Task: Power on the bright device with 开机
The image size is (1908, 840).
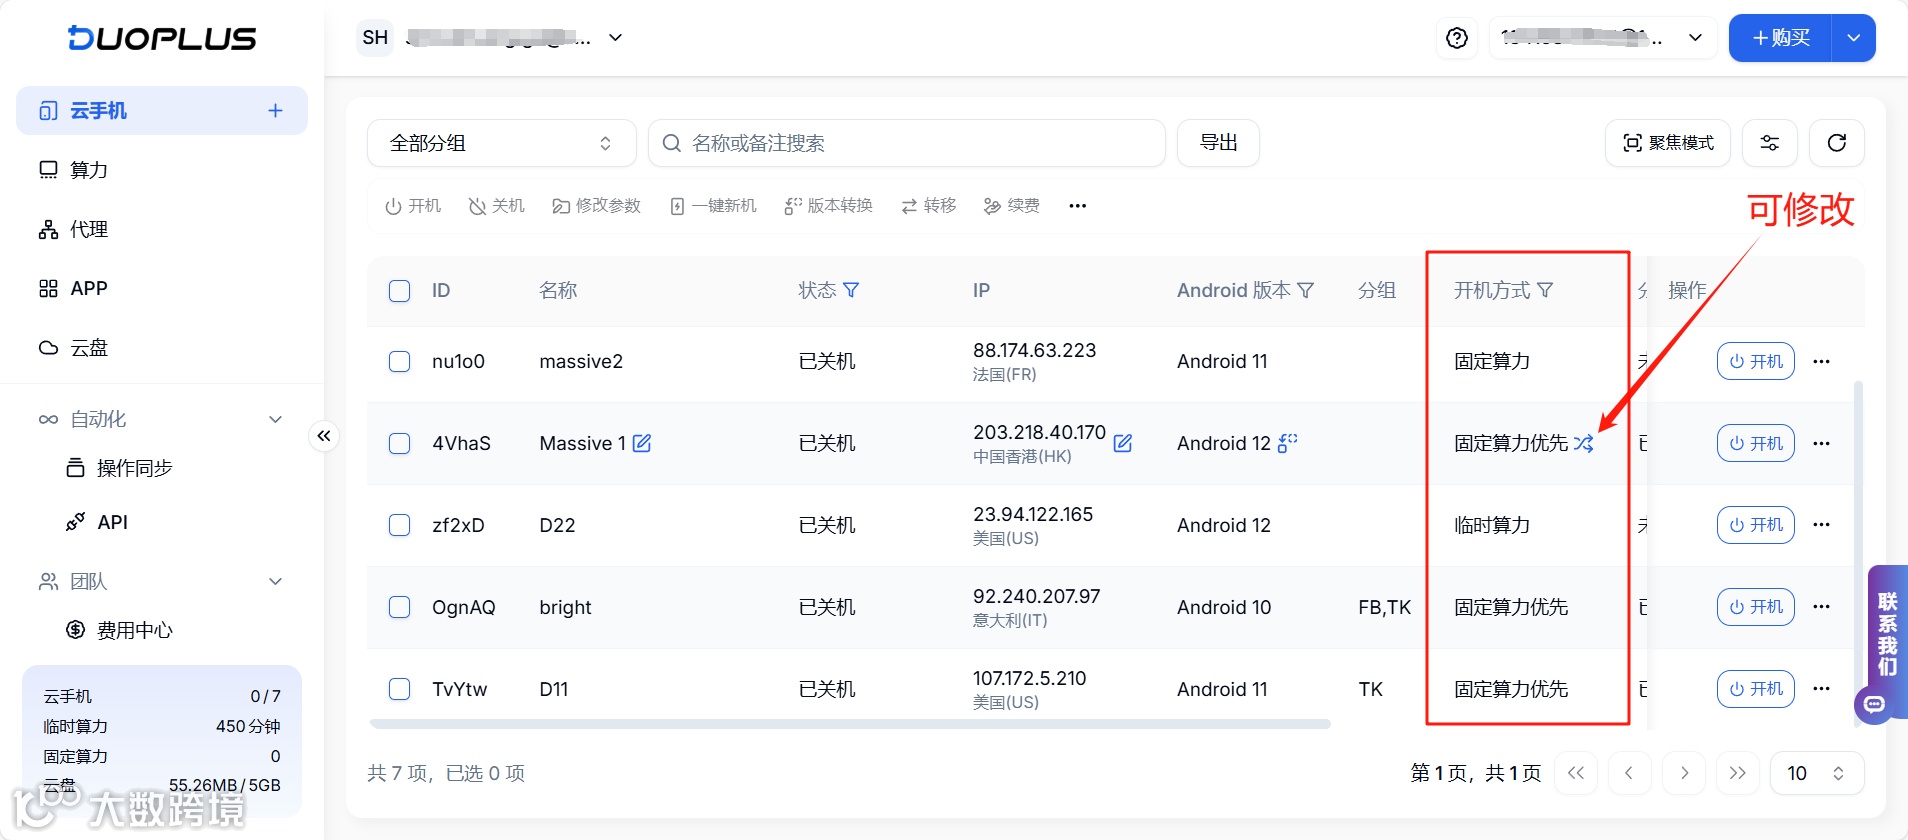Action: click(x=1755, y=607)
